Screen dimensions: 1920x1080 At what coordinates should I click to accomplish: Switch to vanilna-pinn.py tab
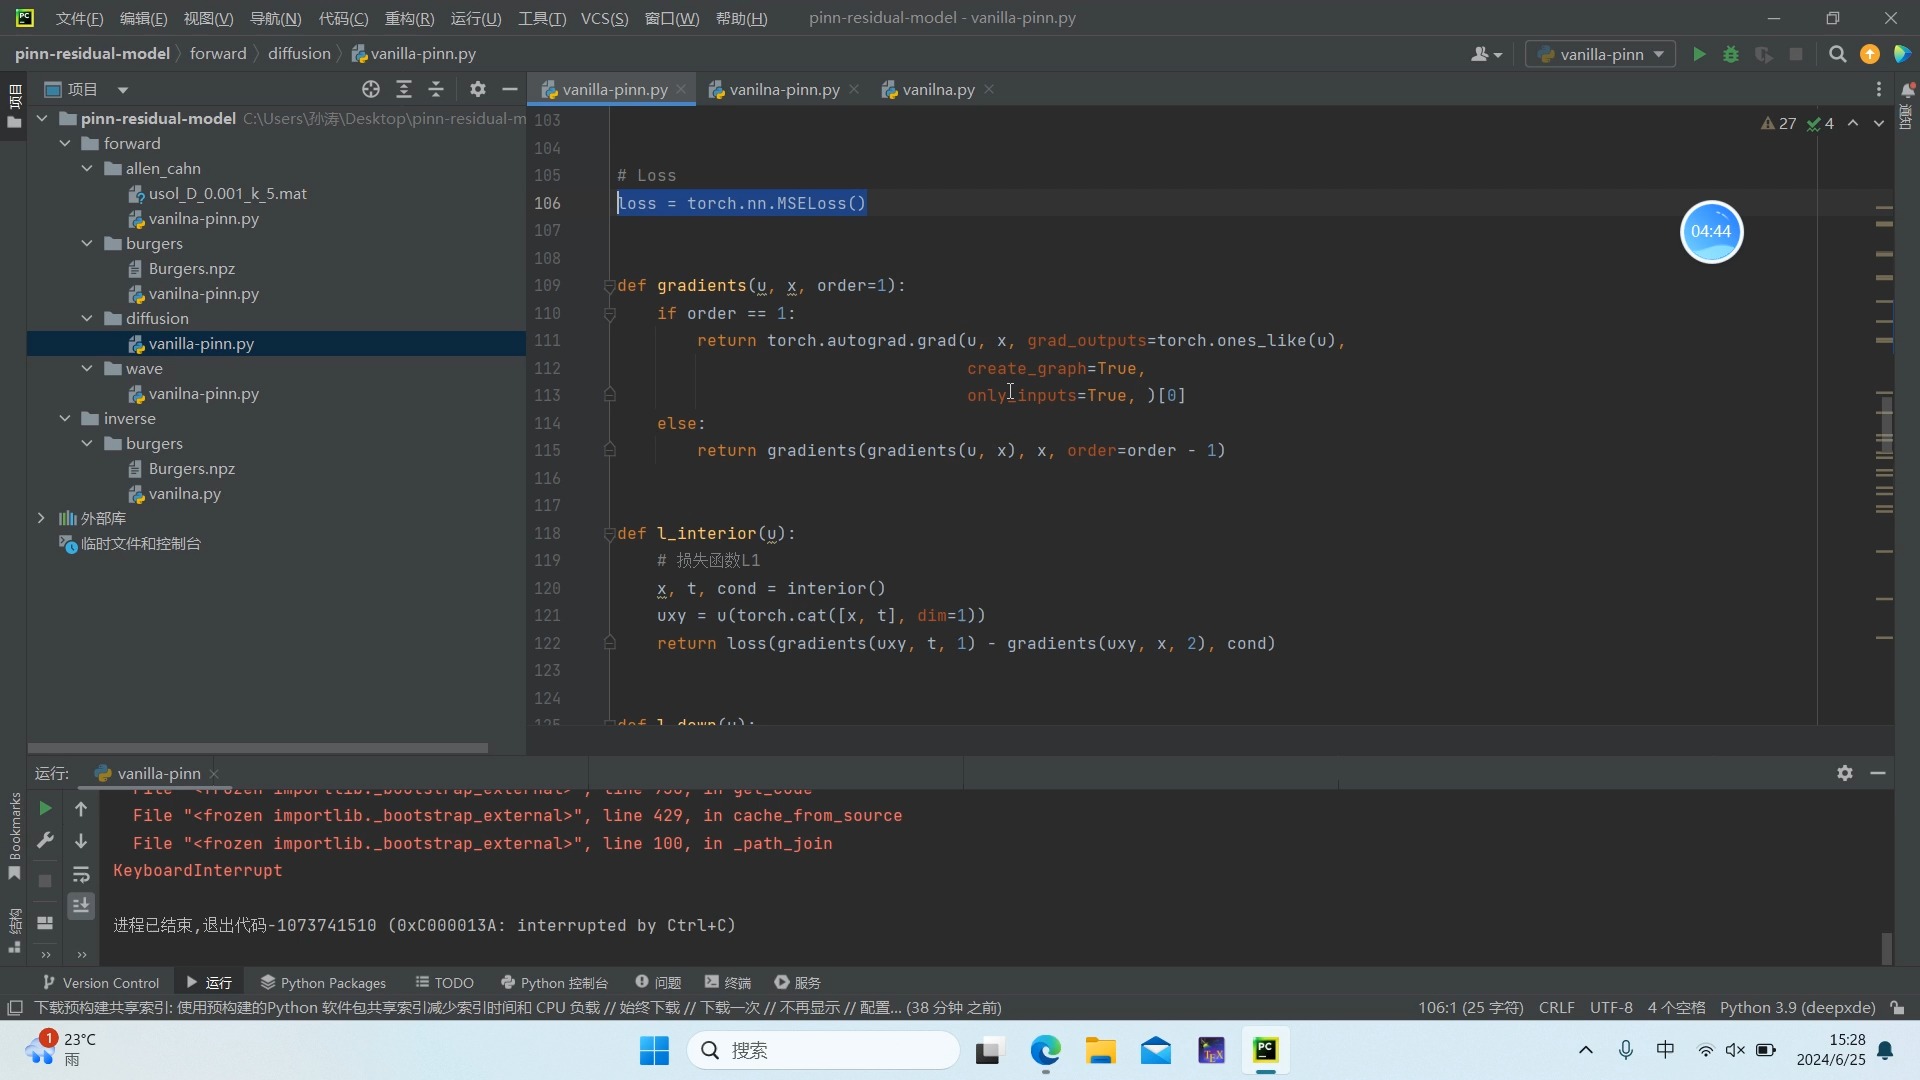(x=778, y=90)
